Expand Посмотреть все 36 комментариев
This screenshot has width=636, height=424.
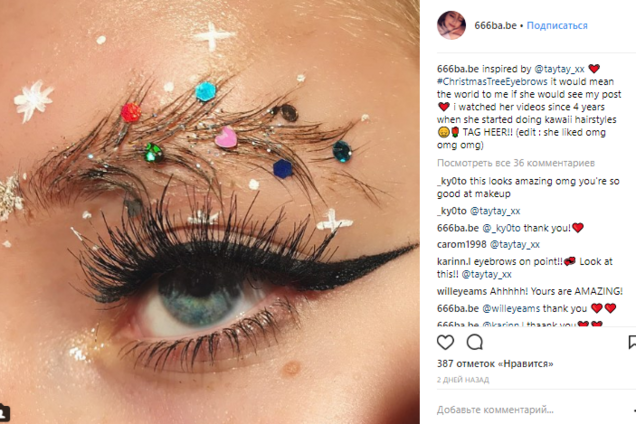click(x=516, y=163)
